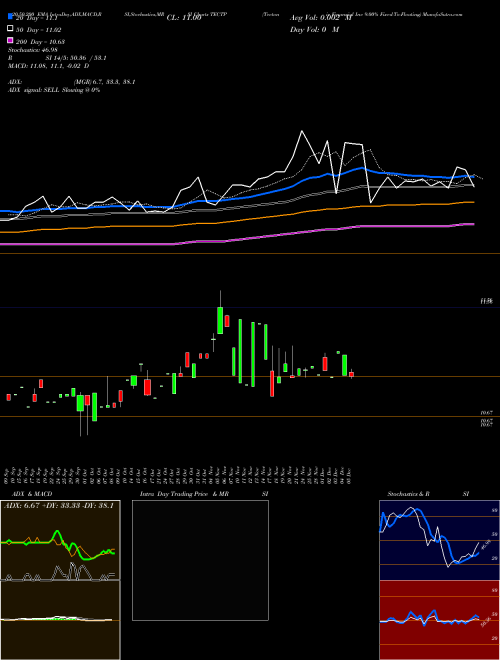Screen dimensions: 500x660
Task: Click the 'CL: 11.00' closing price label
Action: [184, 18]
